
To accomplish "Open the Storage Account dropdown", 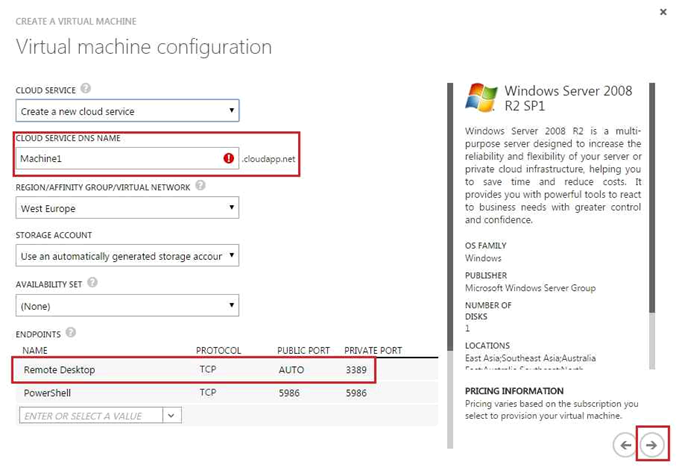I will 127,256.
